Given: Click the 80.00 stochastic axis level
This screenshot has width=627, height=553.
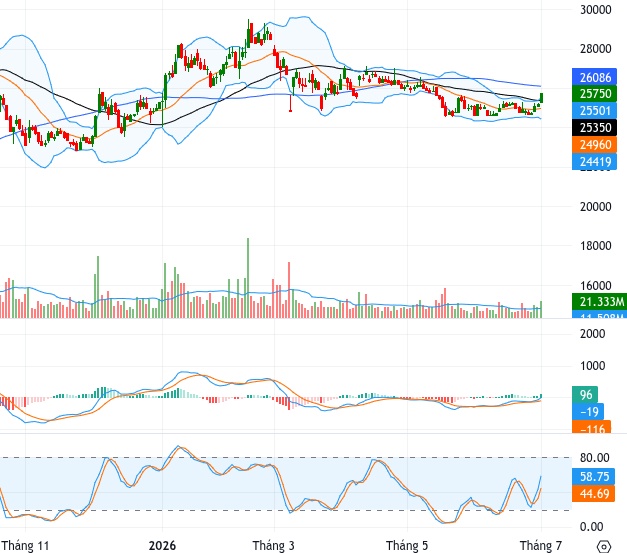Looking at the screenshot, I should coord(595,457).
